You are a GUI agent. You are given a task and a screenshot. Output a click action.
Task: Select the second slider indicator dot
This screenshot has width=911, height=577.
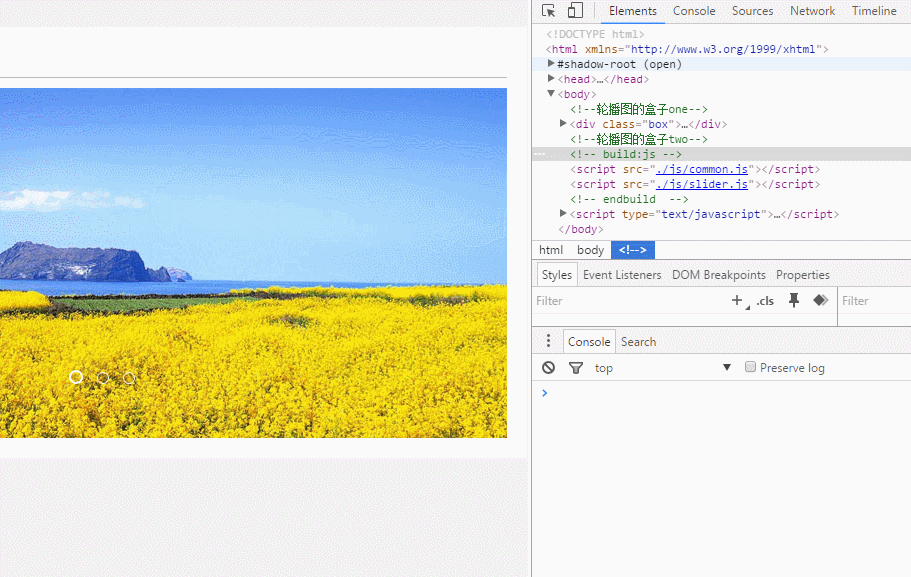click(x=103, y=378)
